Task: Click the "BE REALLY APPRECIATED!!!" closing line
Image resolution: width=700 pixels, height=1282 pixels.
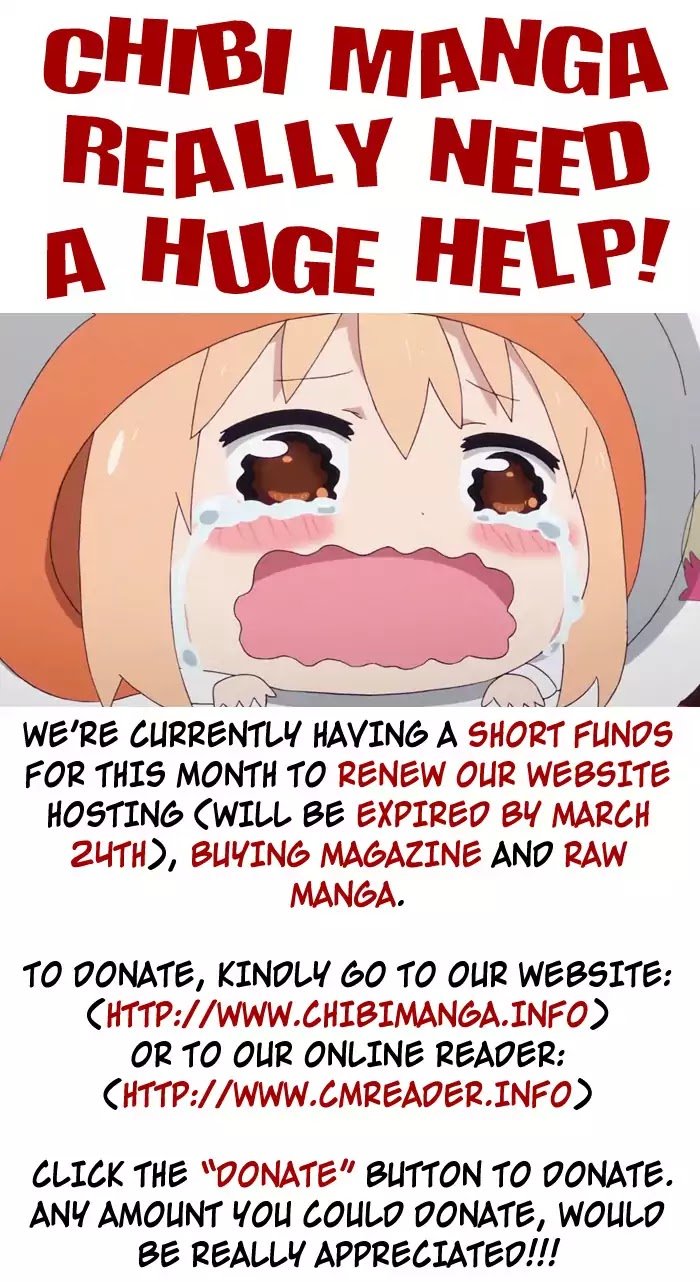Action: coord(347,1251)
